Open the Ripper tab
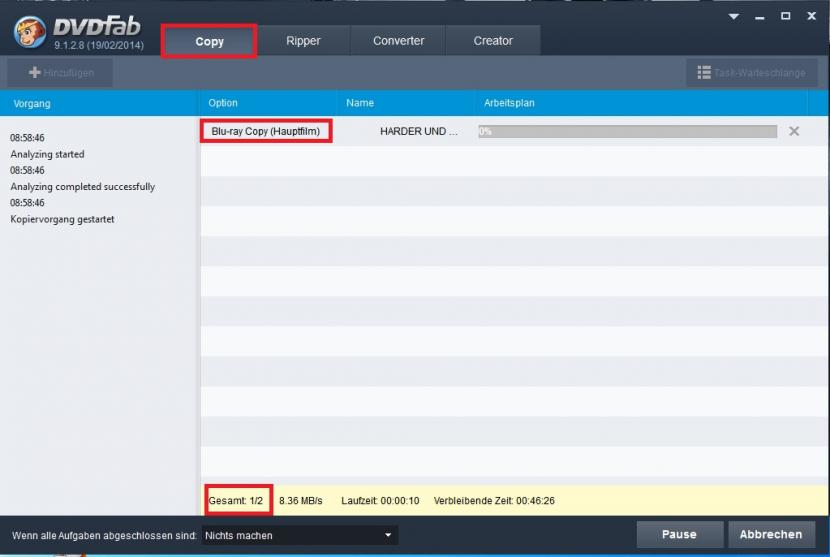Screen dimensions: 830x557 tap(303, 41)
